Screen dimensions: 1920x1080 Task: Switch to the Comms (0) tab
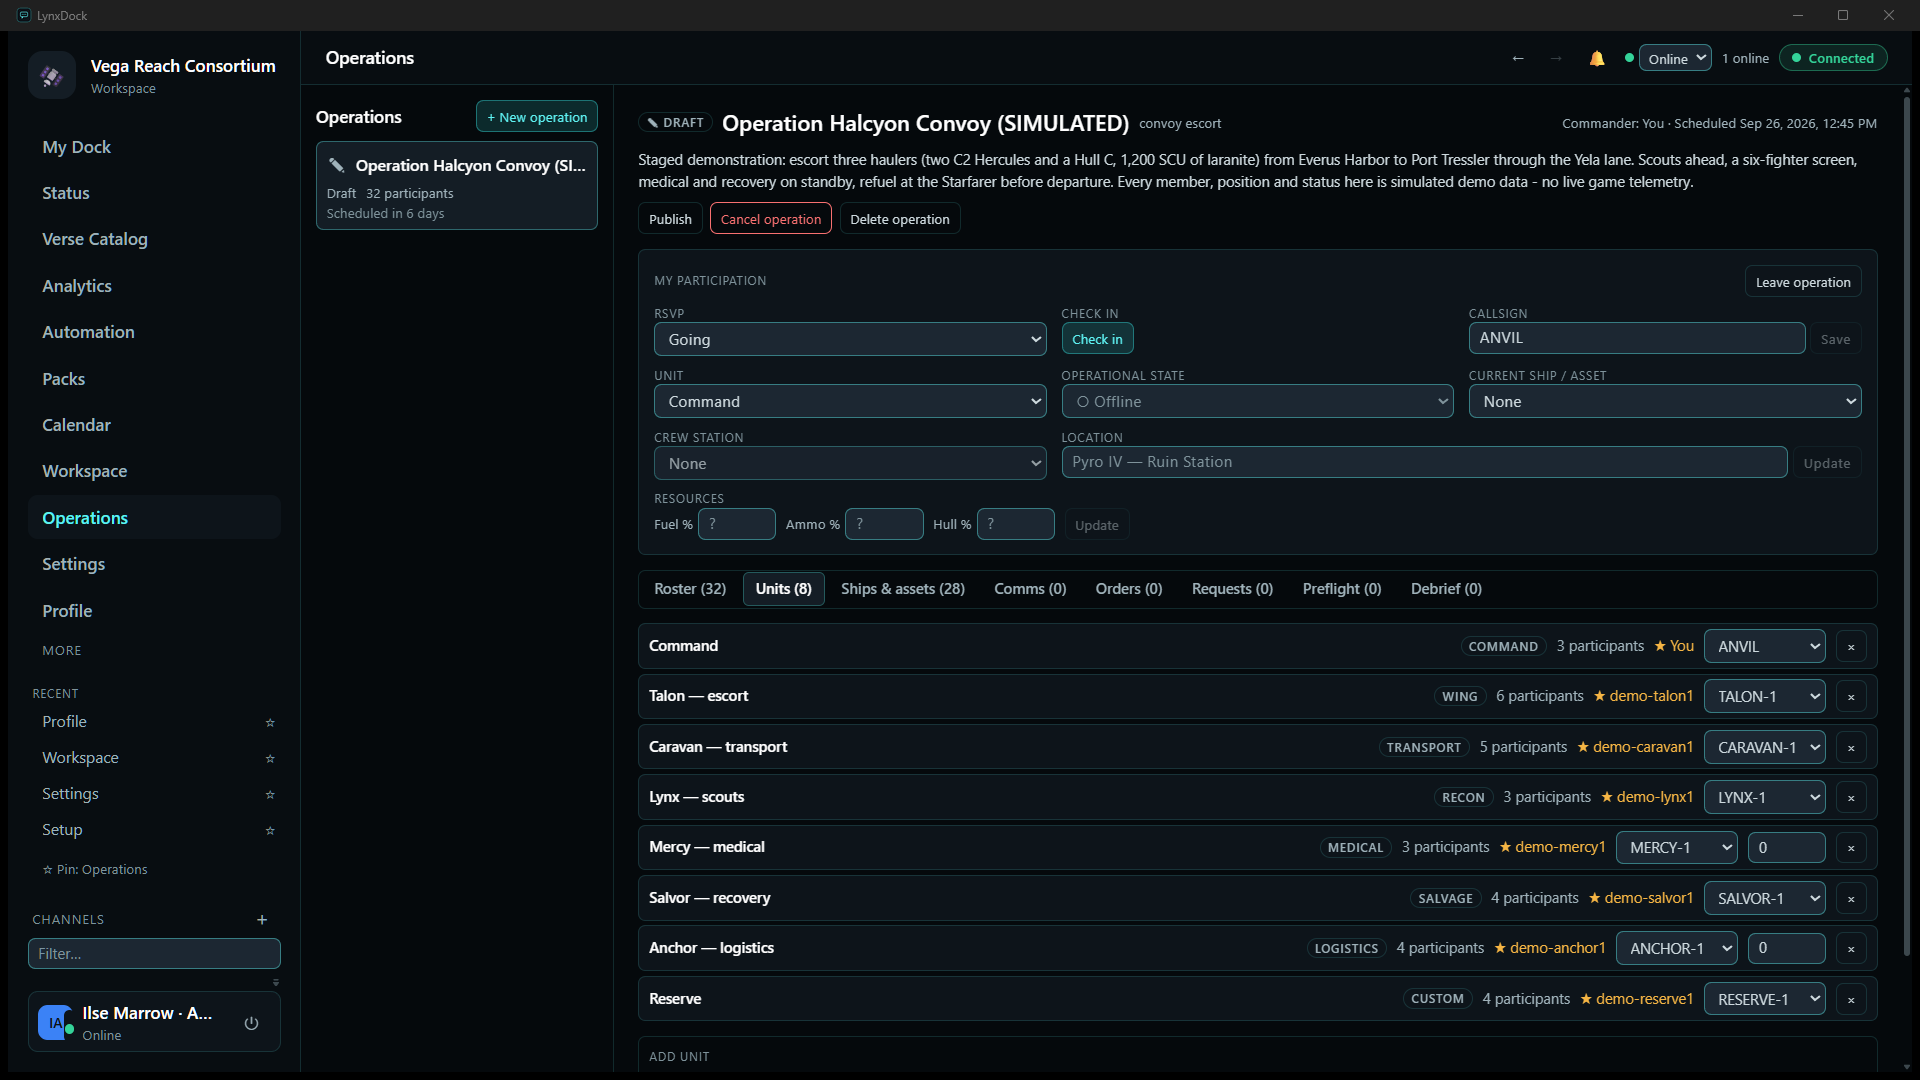[x=1030, y=589]
